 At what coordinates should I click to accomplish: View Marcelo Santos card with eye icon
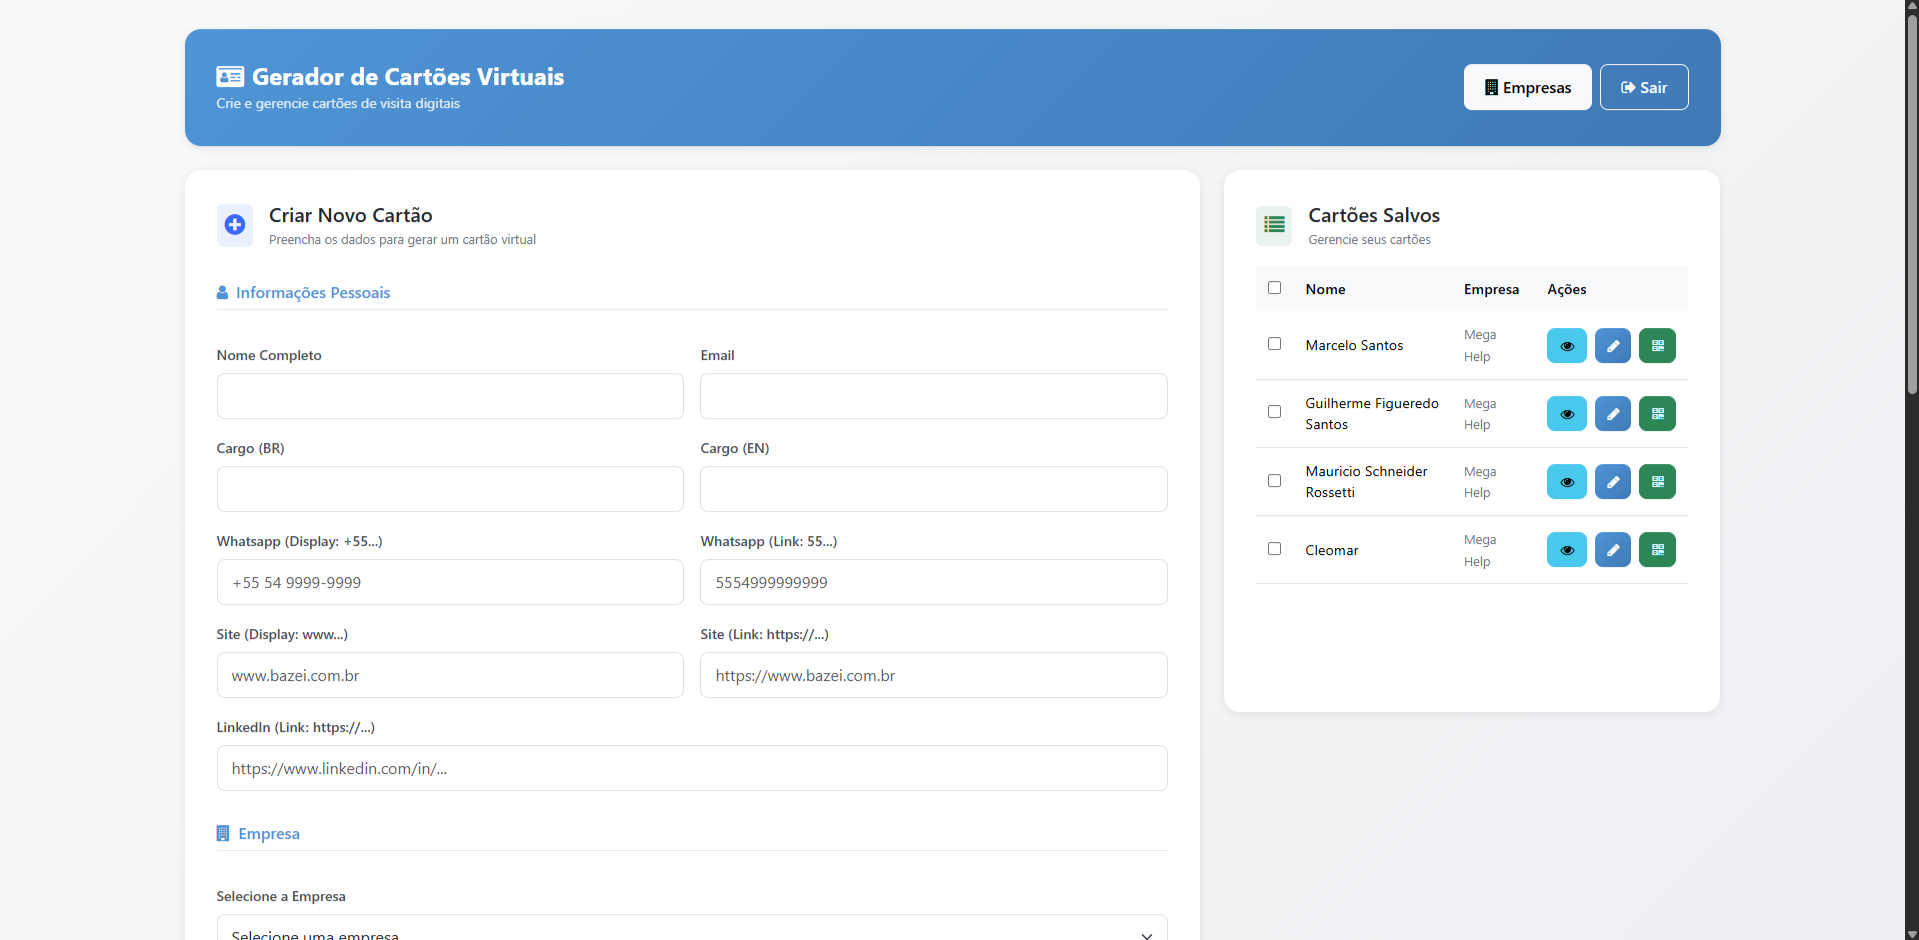(1566, 346)
